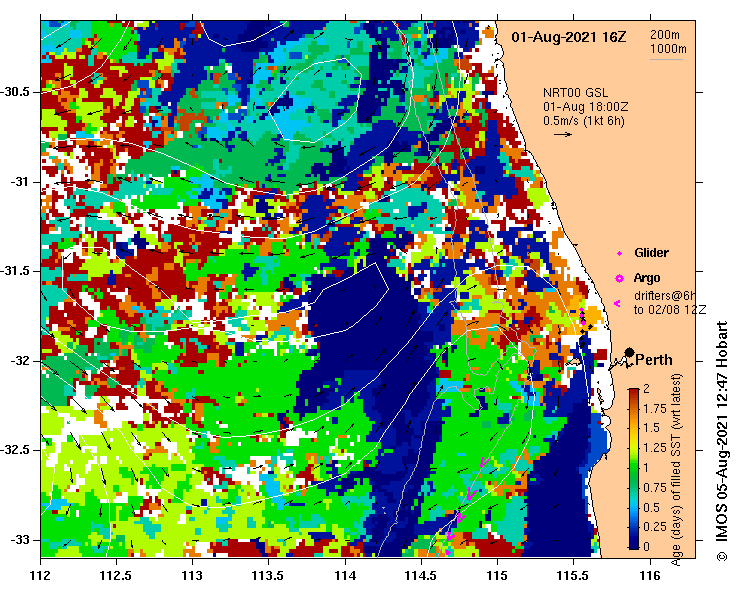The width and height of the screenshot is (739, 592).
Task: Click the colorbar at value 0
Action: coord(634,547)
